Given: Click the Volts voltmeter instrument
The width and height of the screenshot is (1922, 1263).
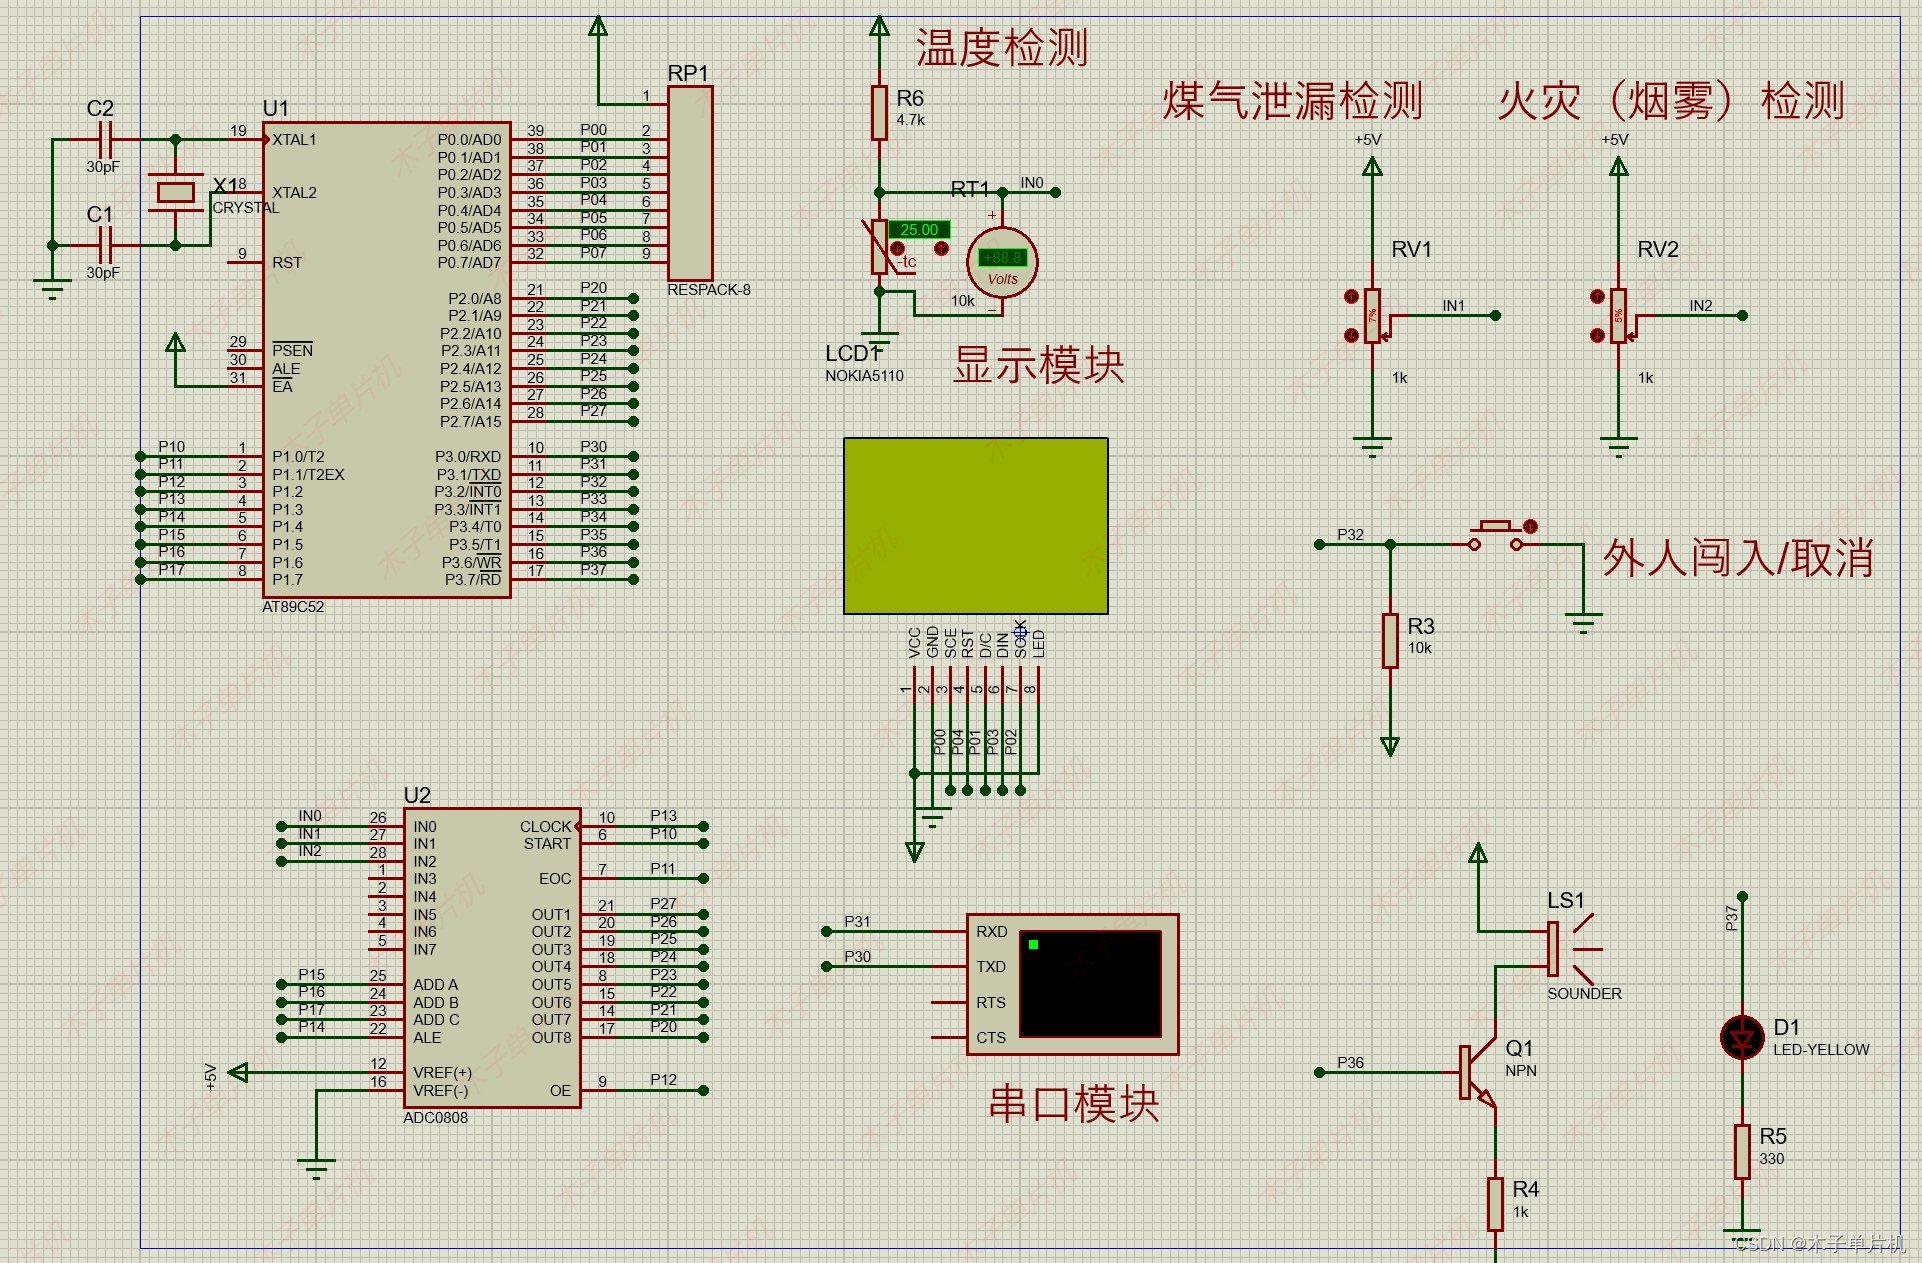Looking at the screenshot, I should 1002,263.
